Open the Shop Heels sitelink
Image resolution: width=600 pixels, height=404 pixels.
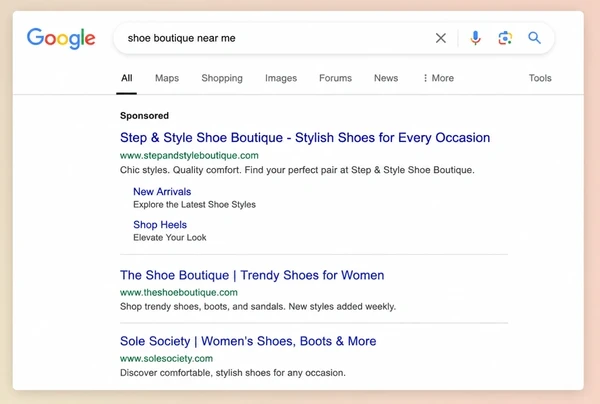click(x=160, y=225)
